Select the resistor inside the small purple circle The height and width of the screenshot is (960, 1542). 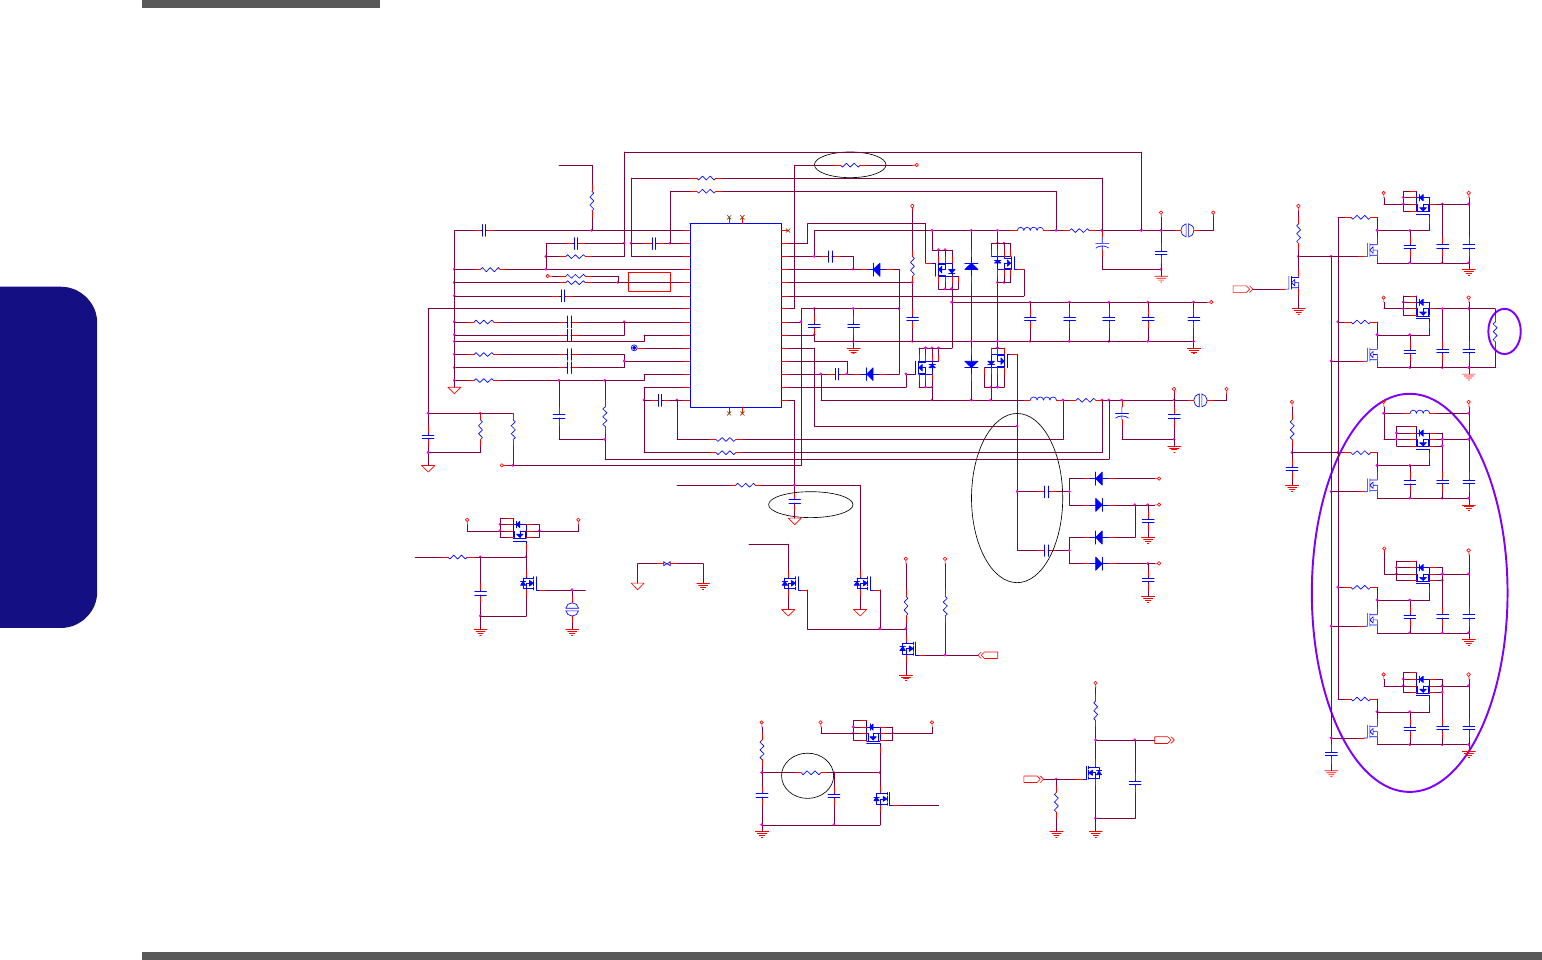coord(1496,332)
